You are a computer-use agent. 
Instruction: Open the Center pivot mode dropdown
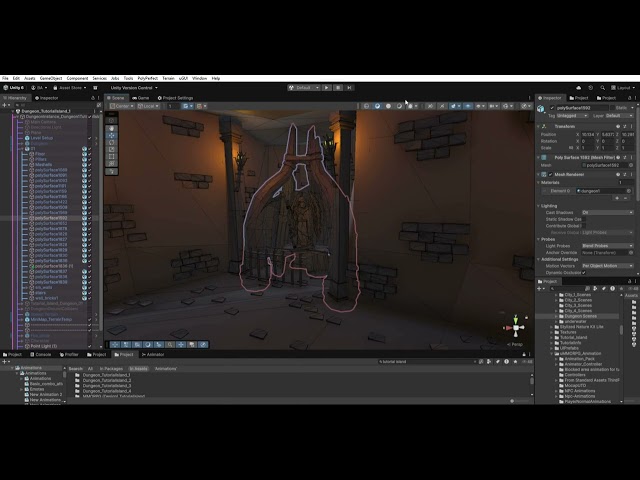click(x=122, y=106)
